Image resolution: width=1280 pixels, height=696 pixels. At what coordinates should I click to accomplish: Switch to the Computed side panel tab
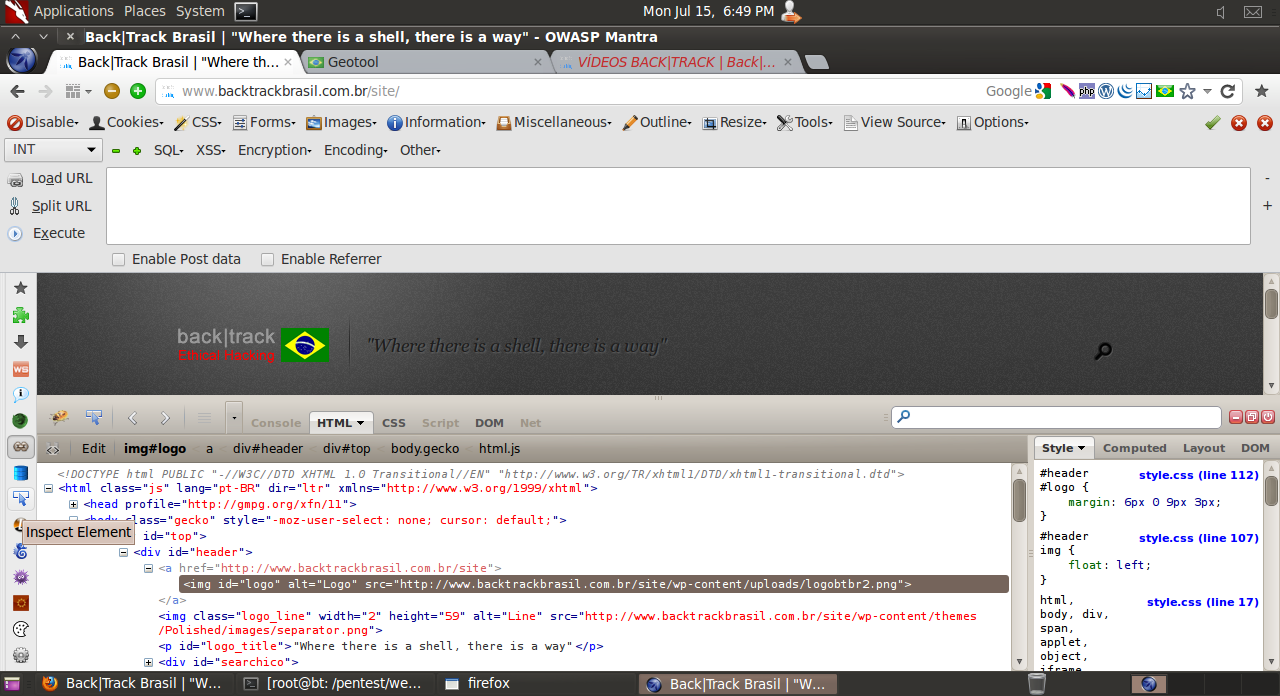pos(1135,448)
